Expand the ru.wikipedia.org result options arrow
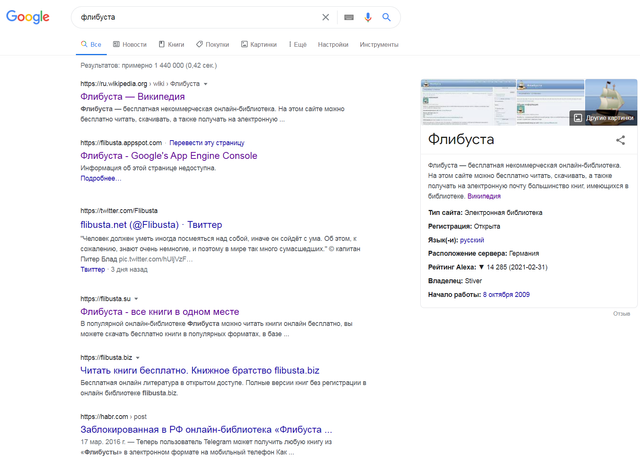Viewport: 640px width, 468px height. tap(205, 84)
